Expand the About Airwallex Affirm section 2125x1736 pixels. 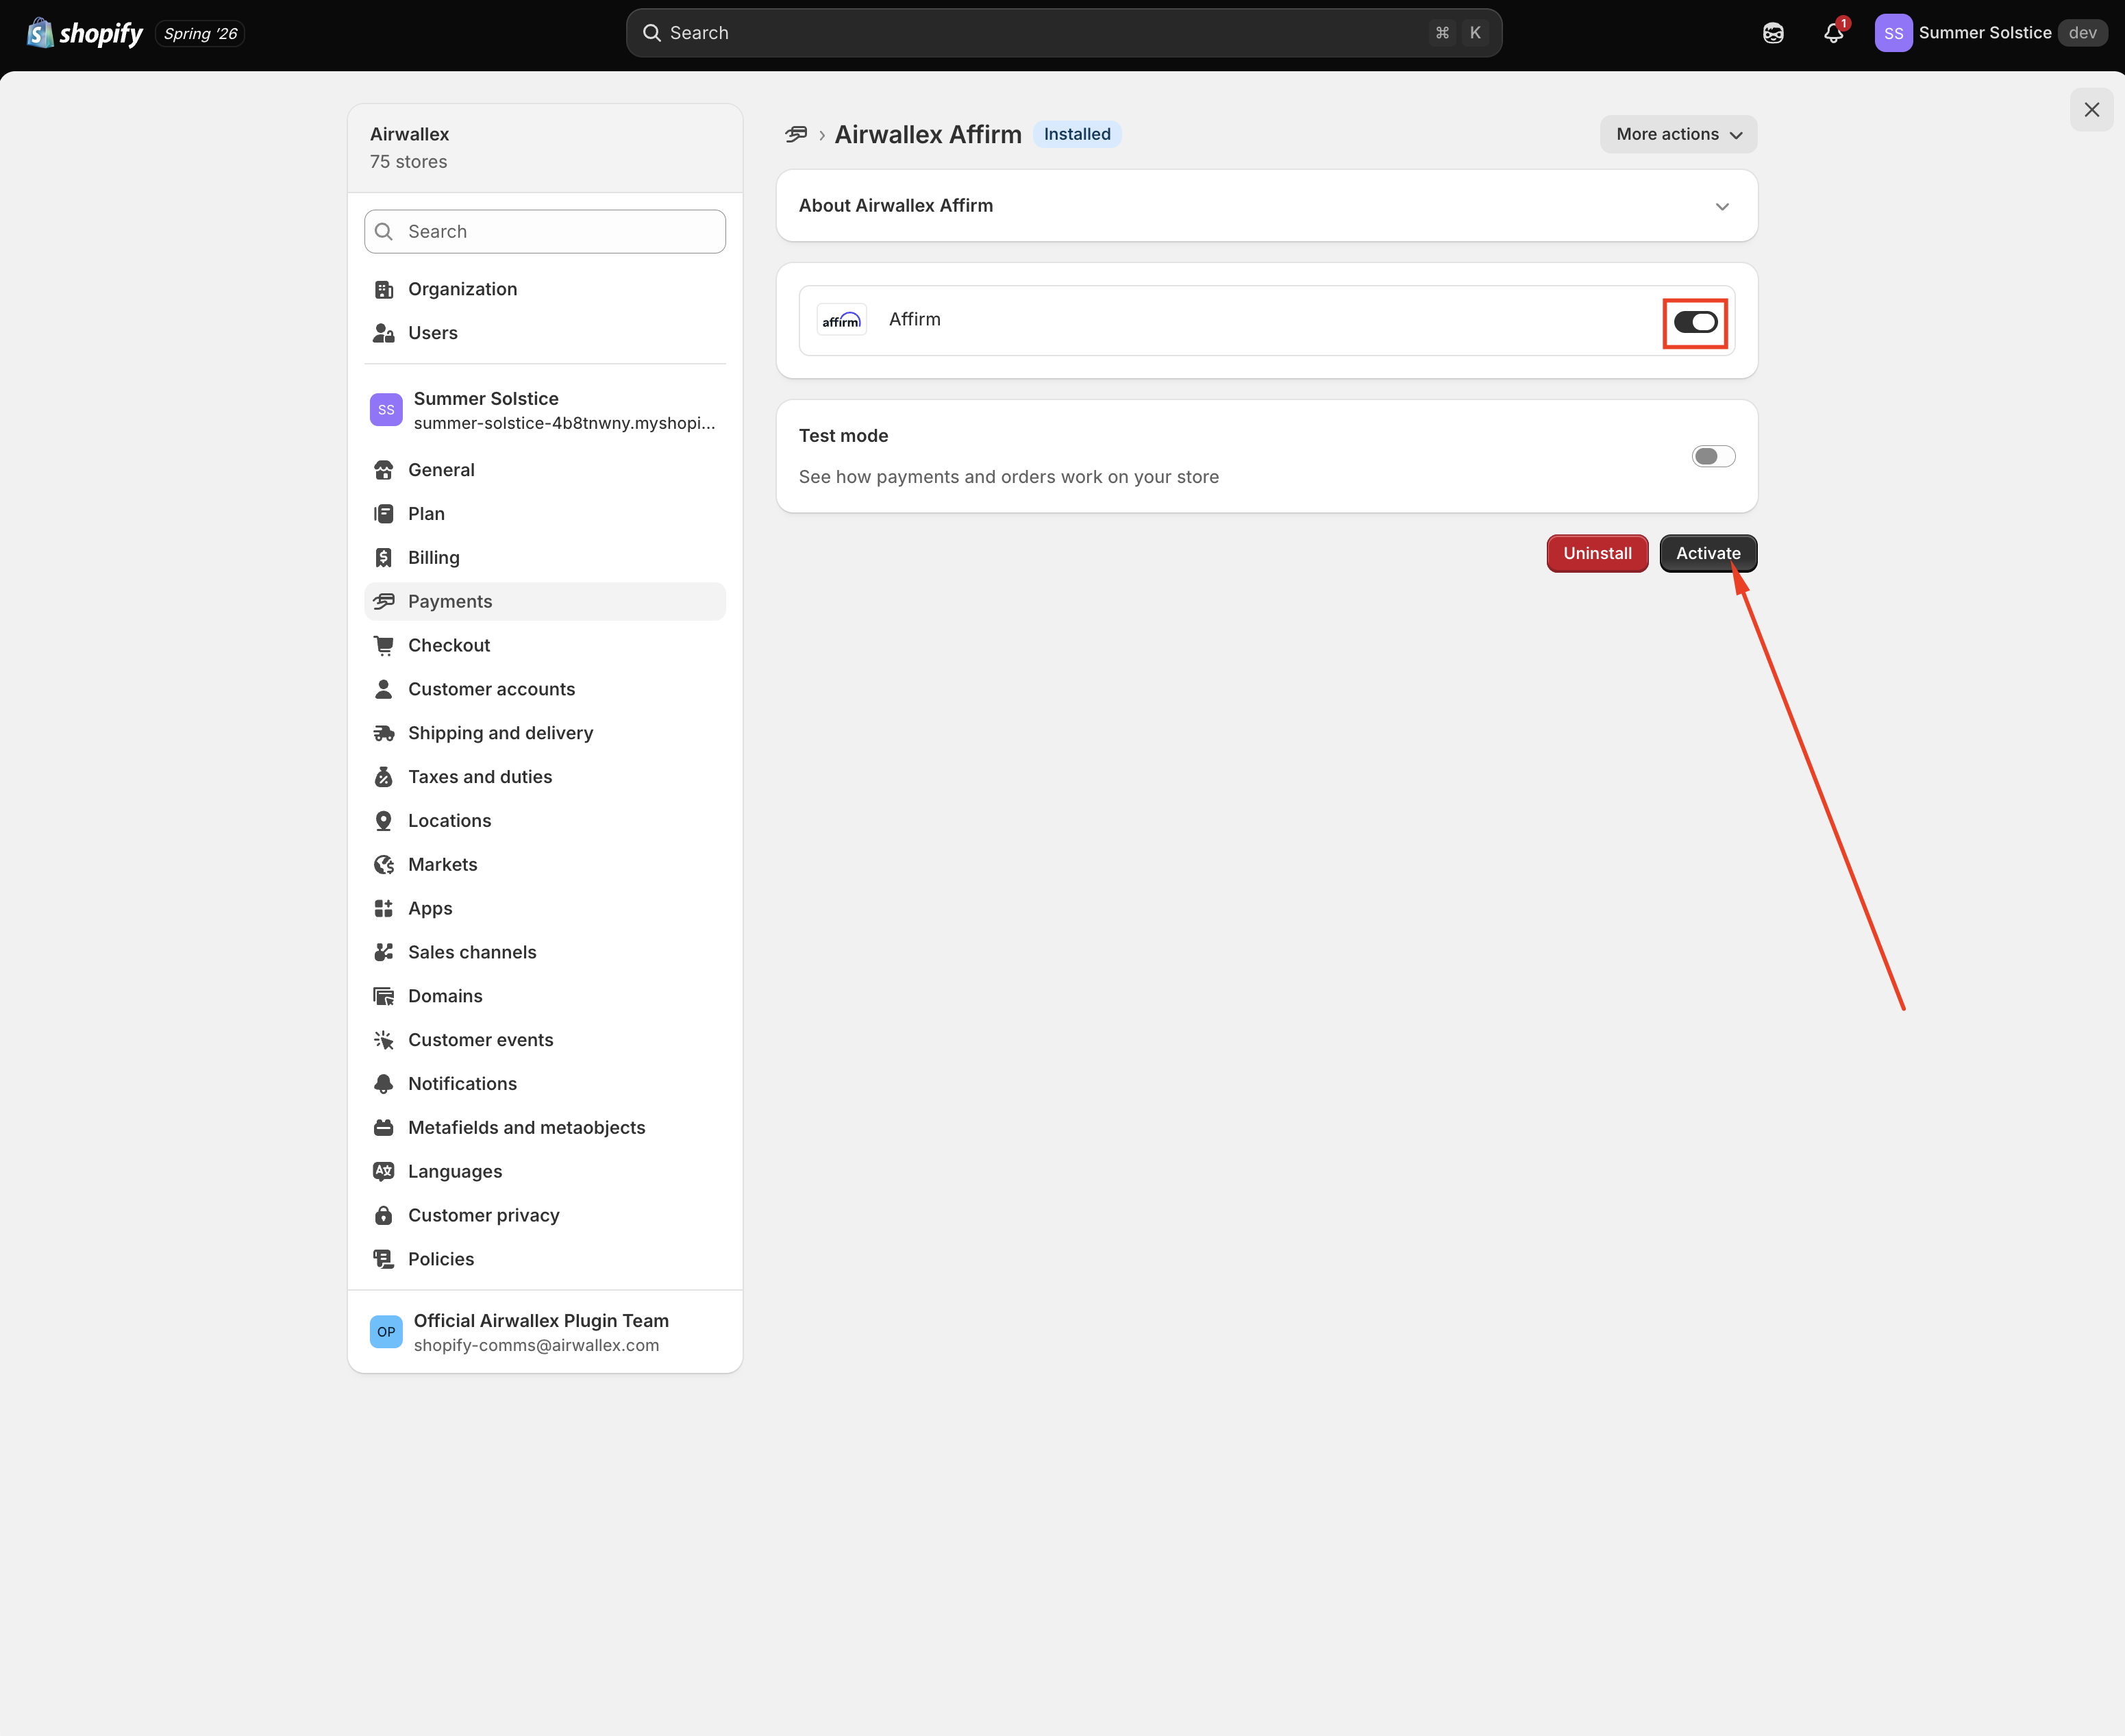click(1266, 206)
